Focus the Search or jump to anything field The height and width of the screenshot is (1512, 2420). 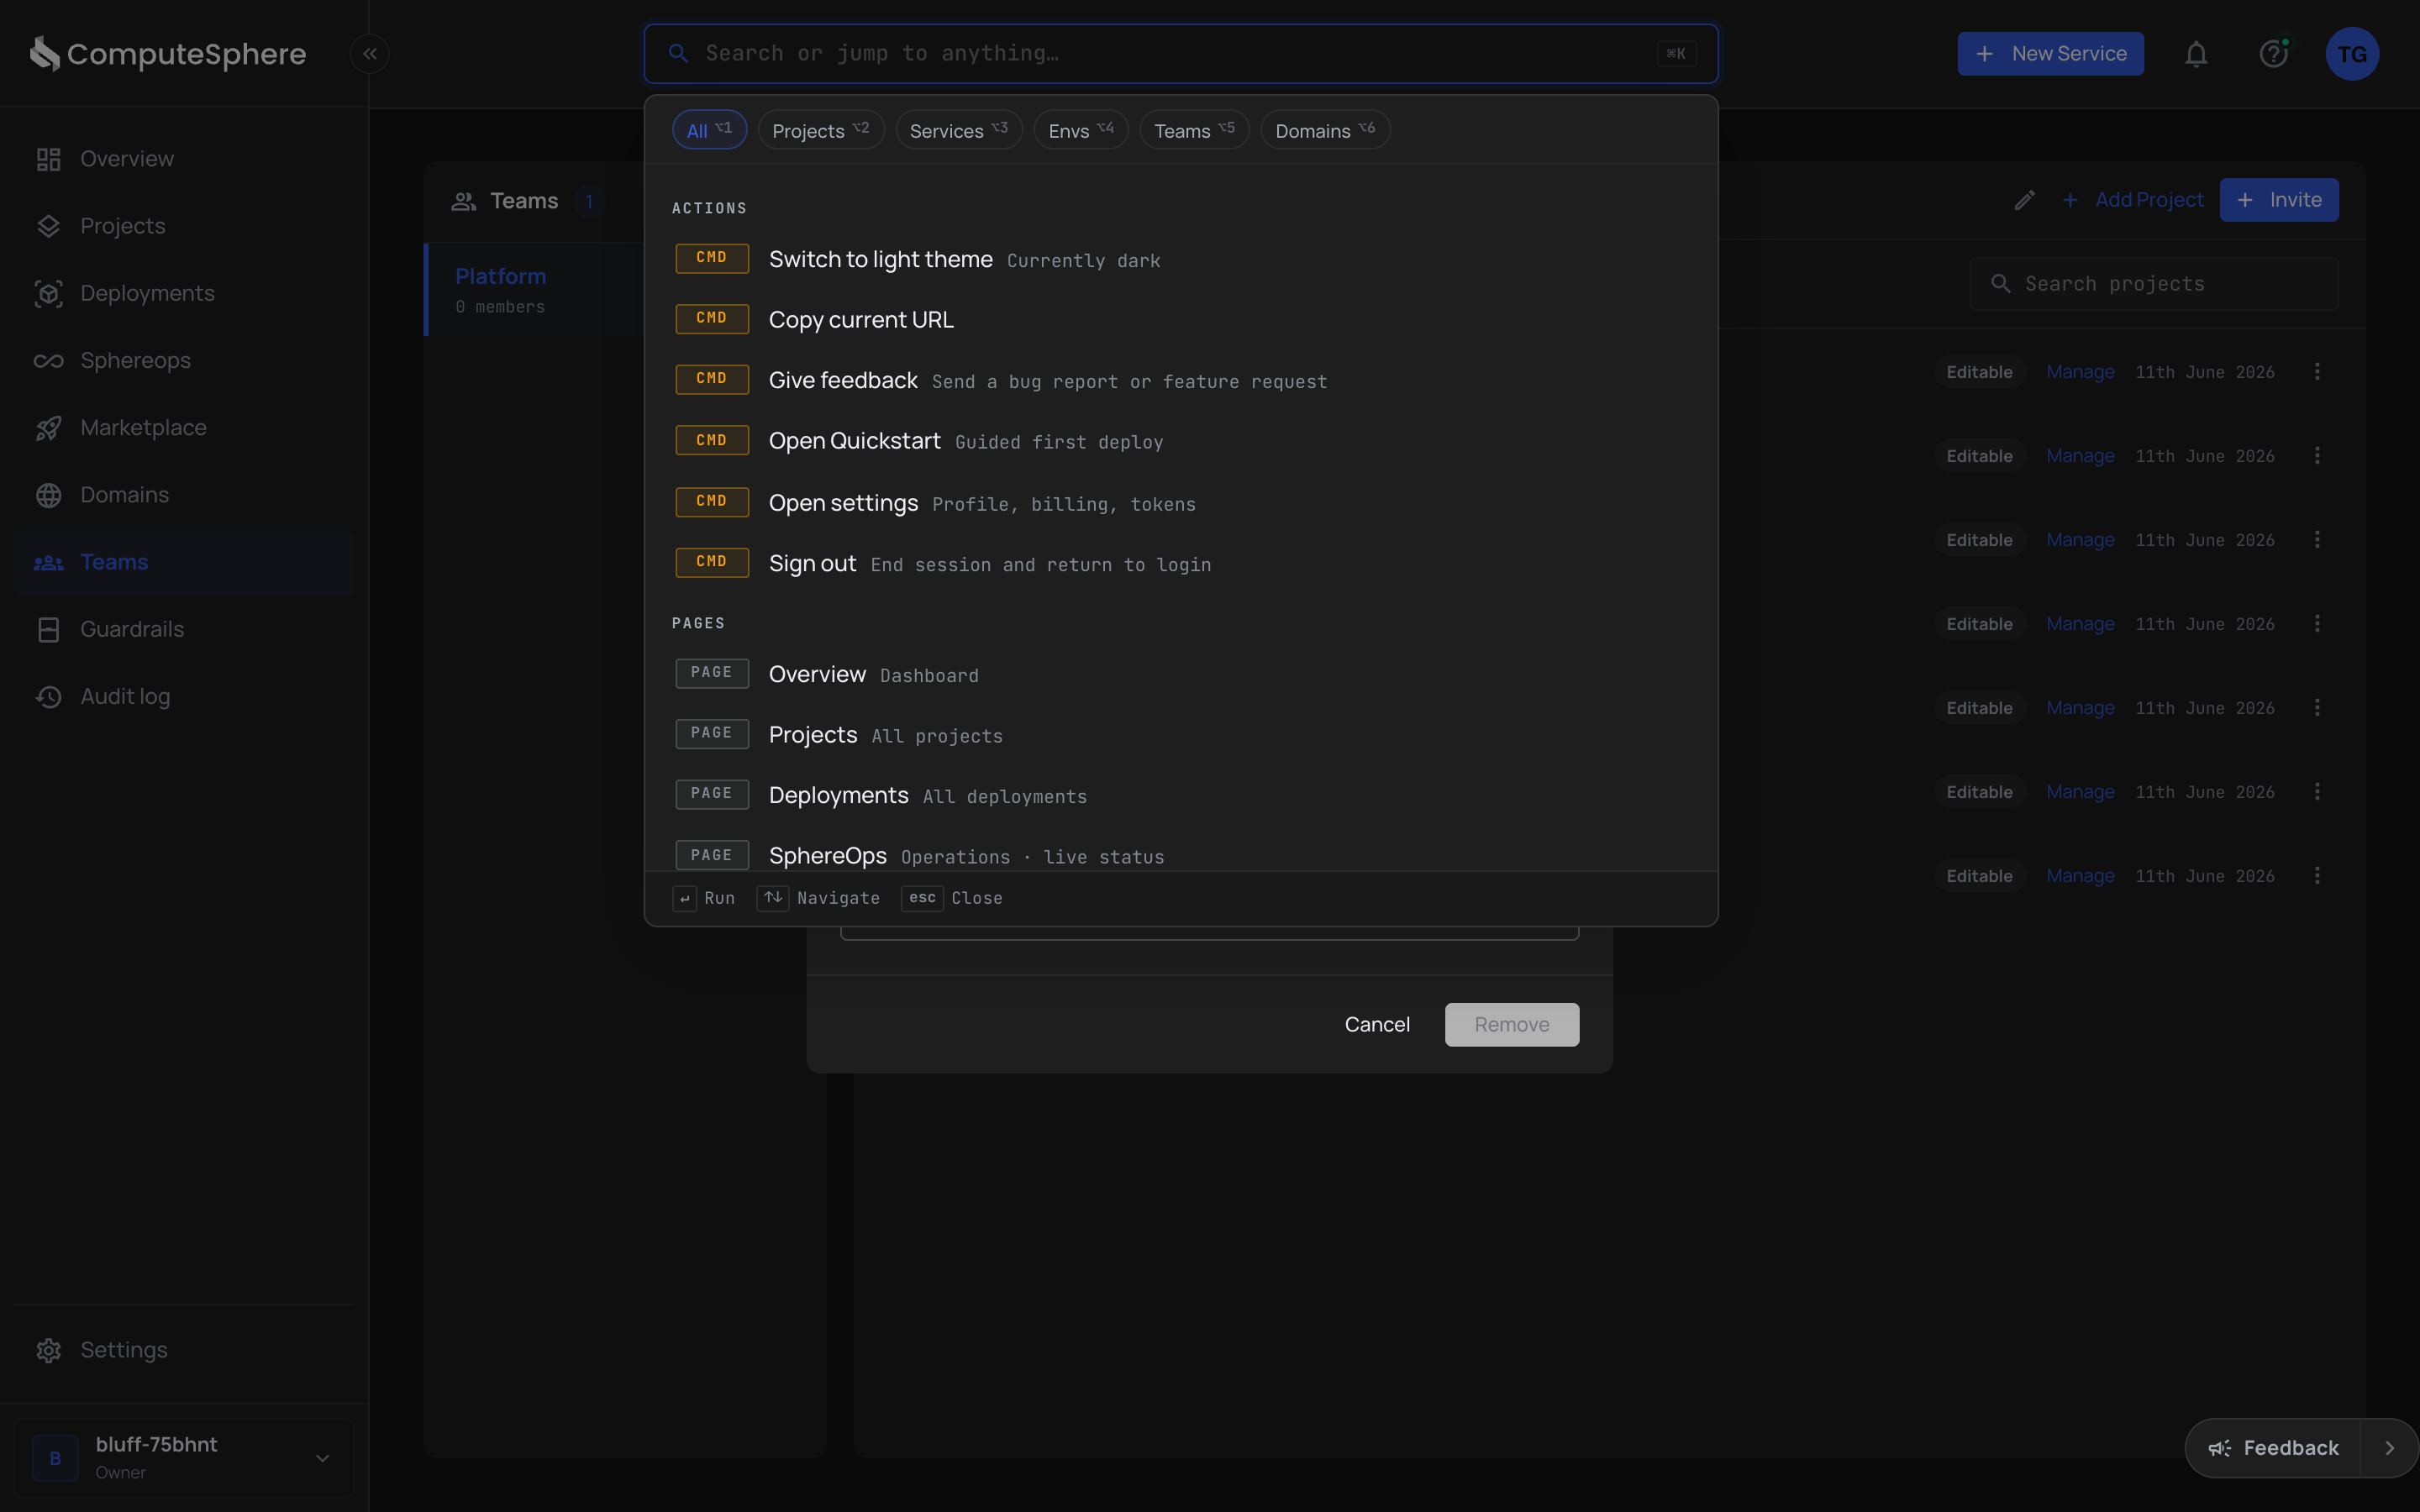point(1181,54)
